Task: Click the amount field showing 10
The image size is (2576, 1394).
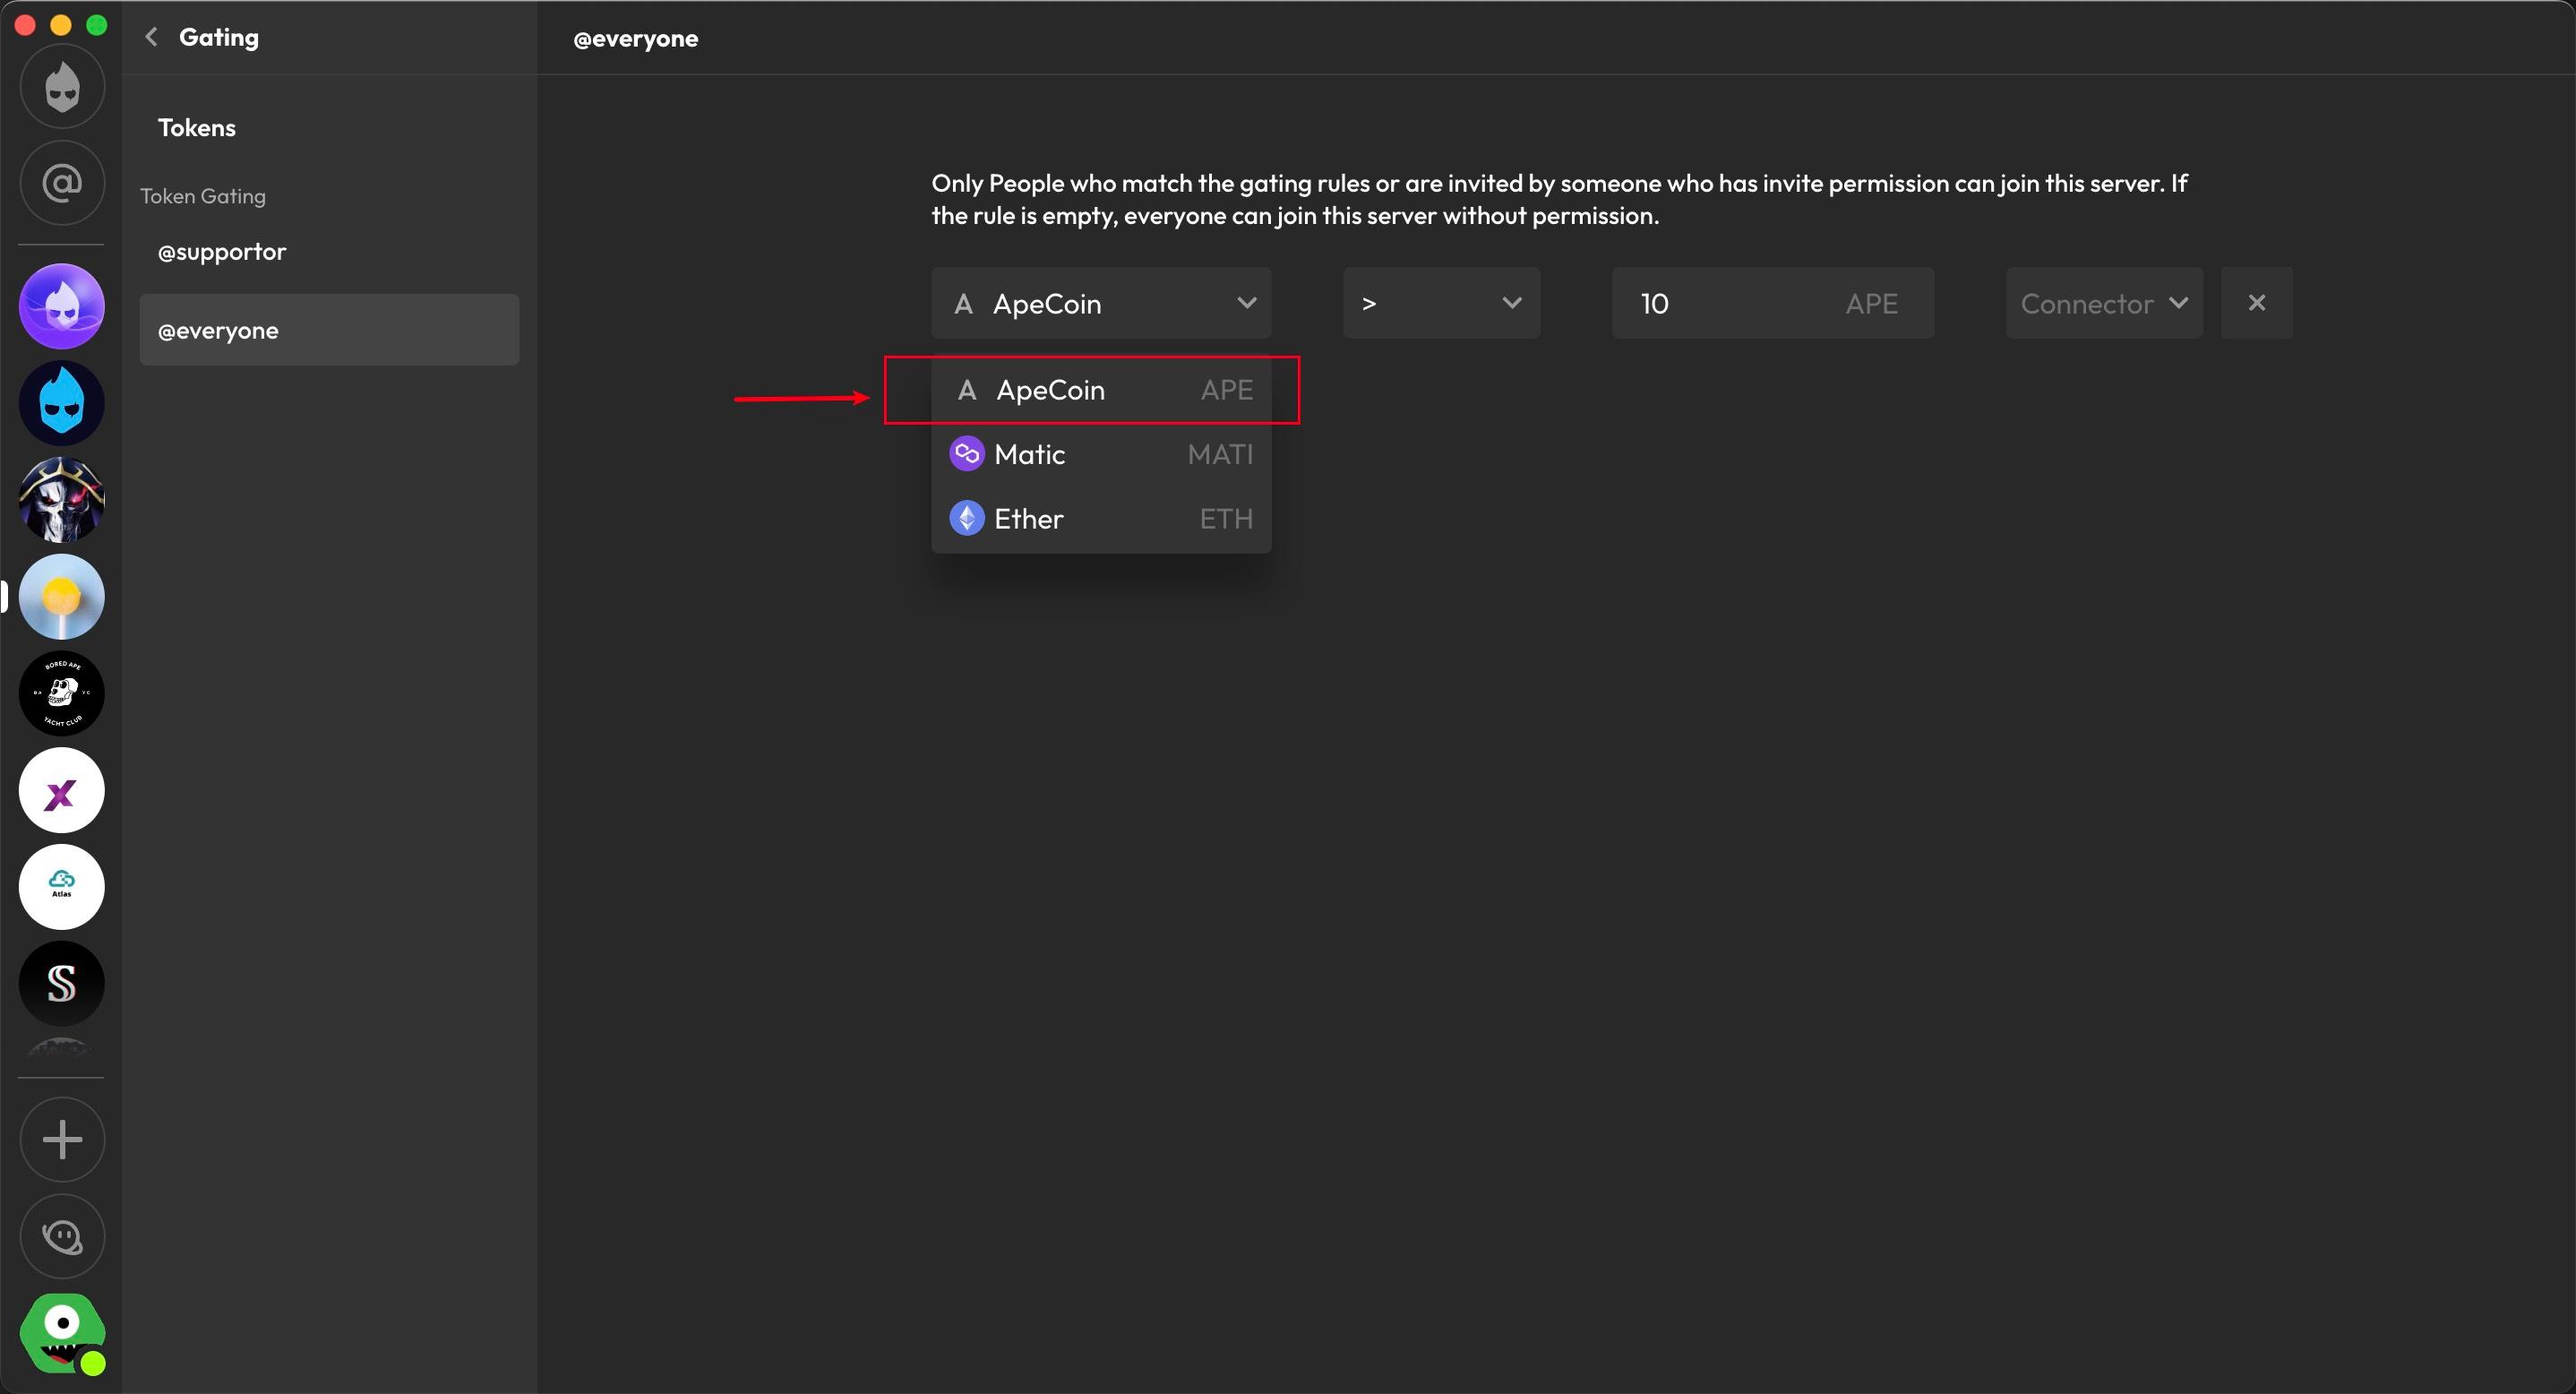Action: [x=1772, y=303]
